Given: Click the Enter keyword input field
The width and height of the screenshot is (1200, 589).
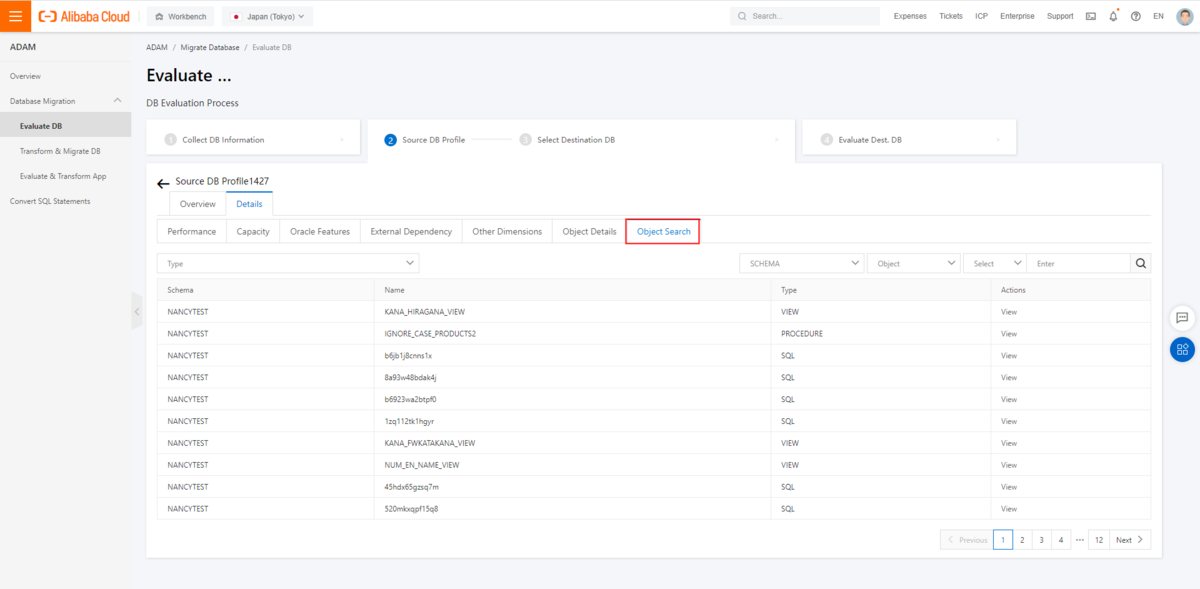Looking at the screenshot, I should click(x=1079, y=263).
